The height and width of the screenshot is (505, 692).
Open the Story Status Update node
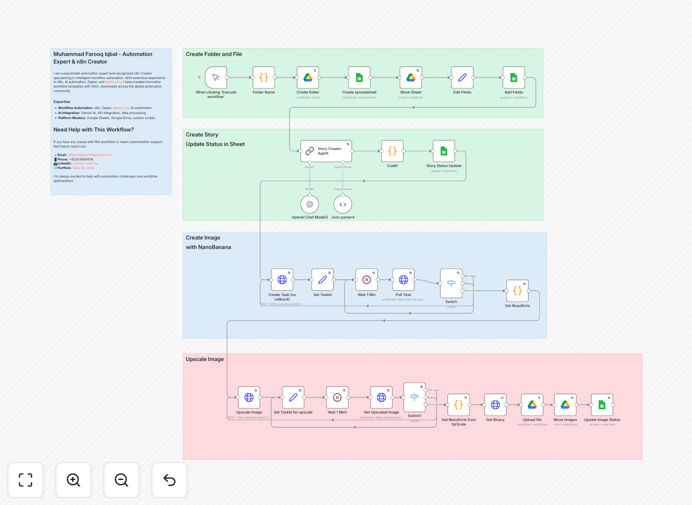[444, 151]
